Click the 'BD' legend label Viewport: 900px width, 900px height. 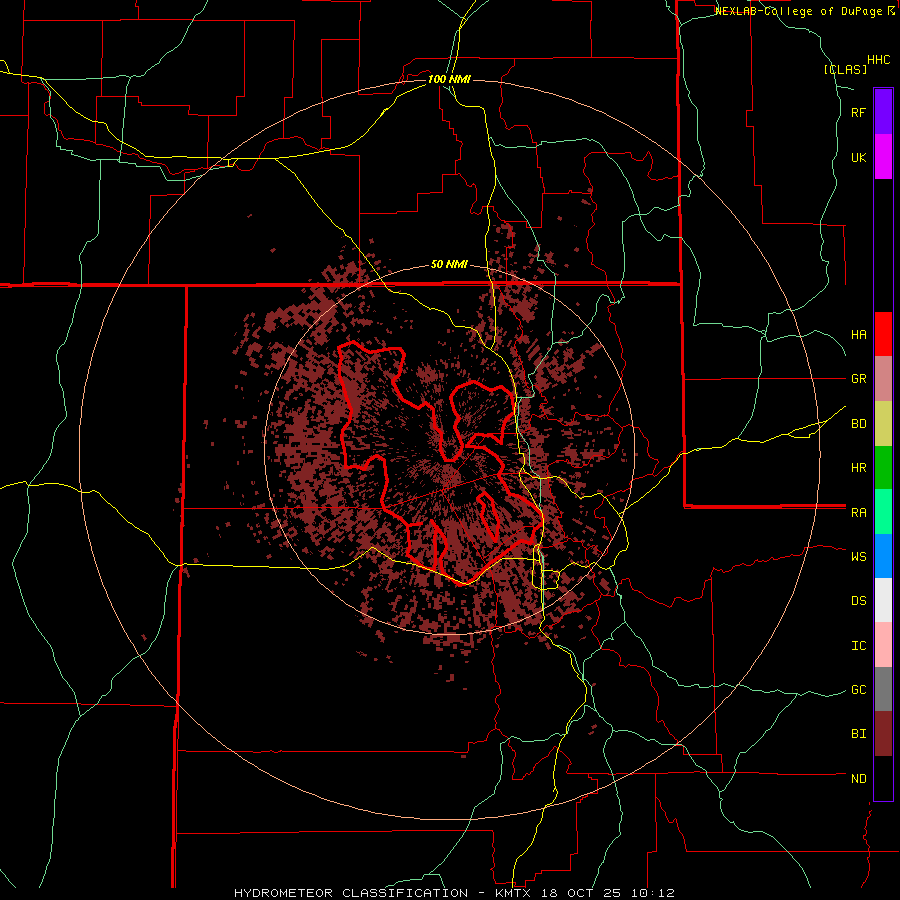858,424
